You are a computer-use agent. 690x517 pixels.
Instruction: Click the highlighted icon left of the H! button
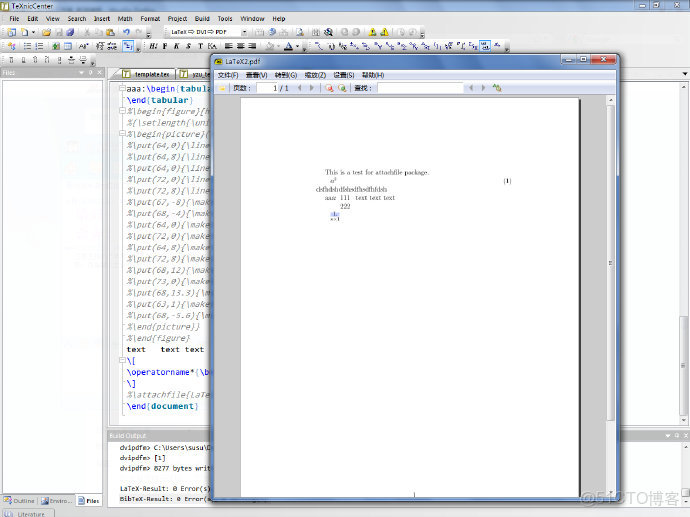[128, 46]
